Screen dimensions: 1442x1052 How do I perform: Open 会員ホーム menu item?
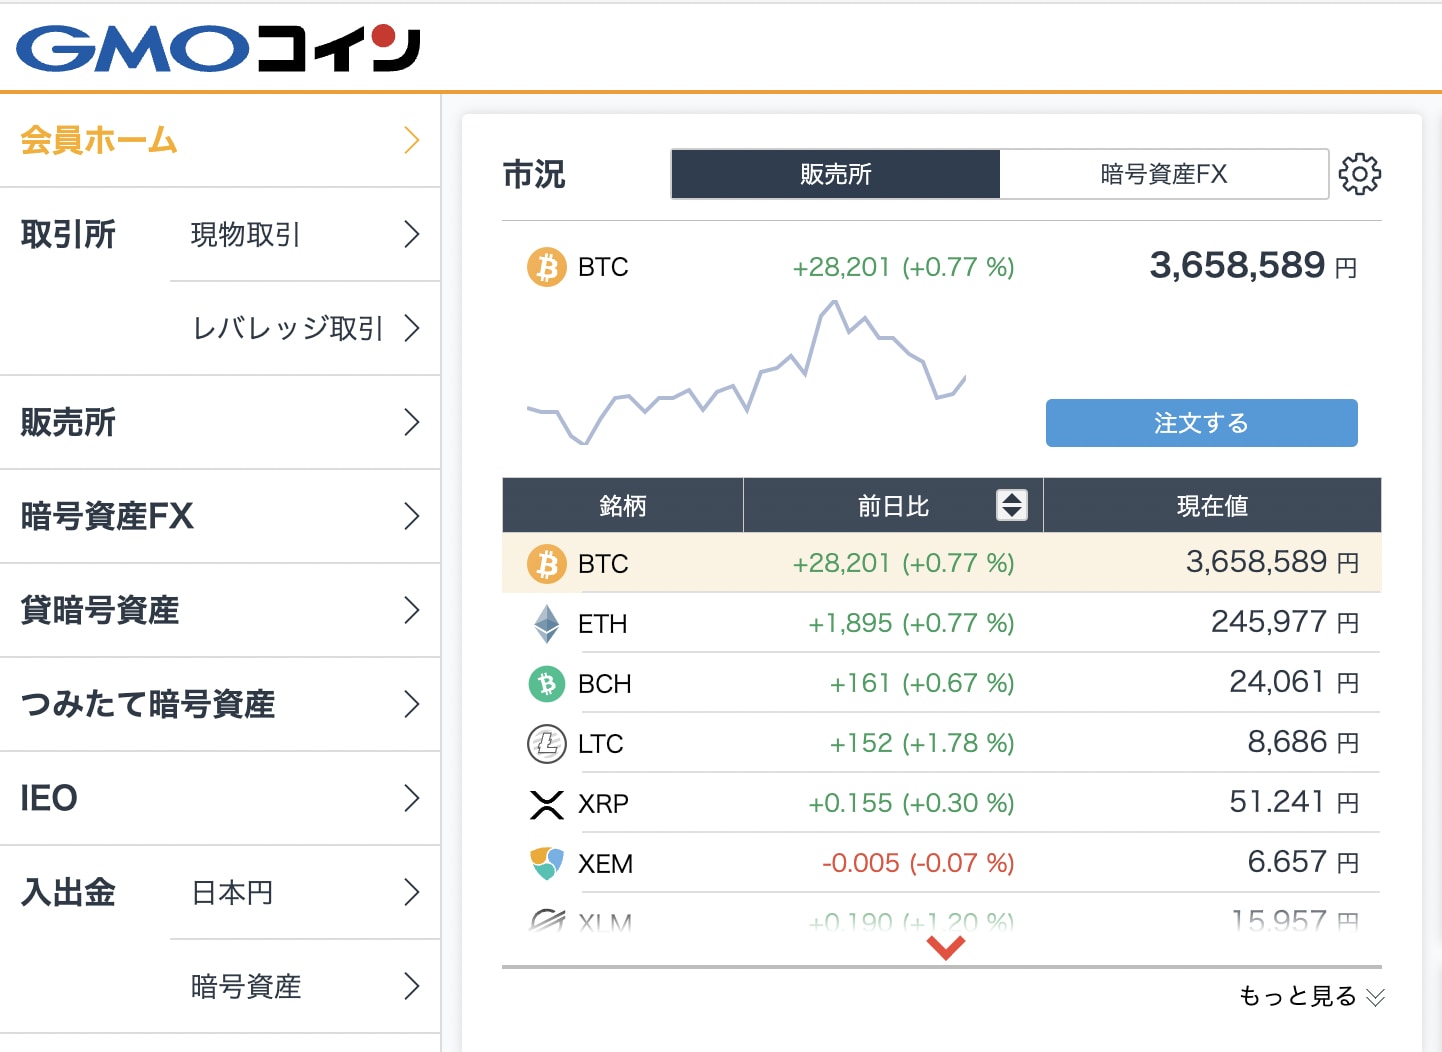tap(220, 140)
